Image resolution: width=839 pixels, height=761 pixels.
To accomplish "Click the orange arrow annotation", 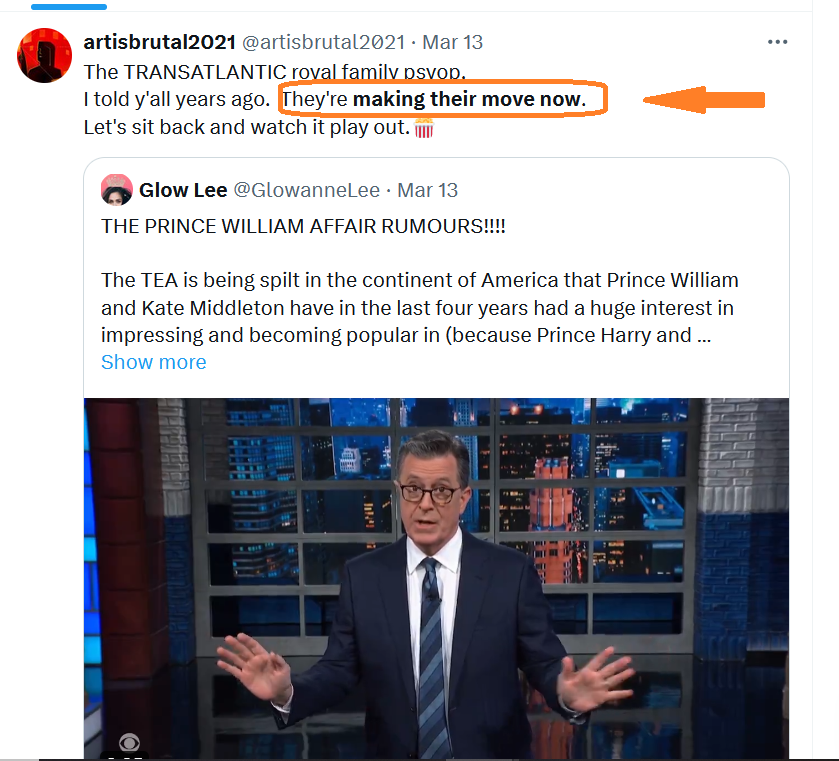I will tap(704, 100).
